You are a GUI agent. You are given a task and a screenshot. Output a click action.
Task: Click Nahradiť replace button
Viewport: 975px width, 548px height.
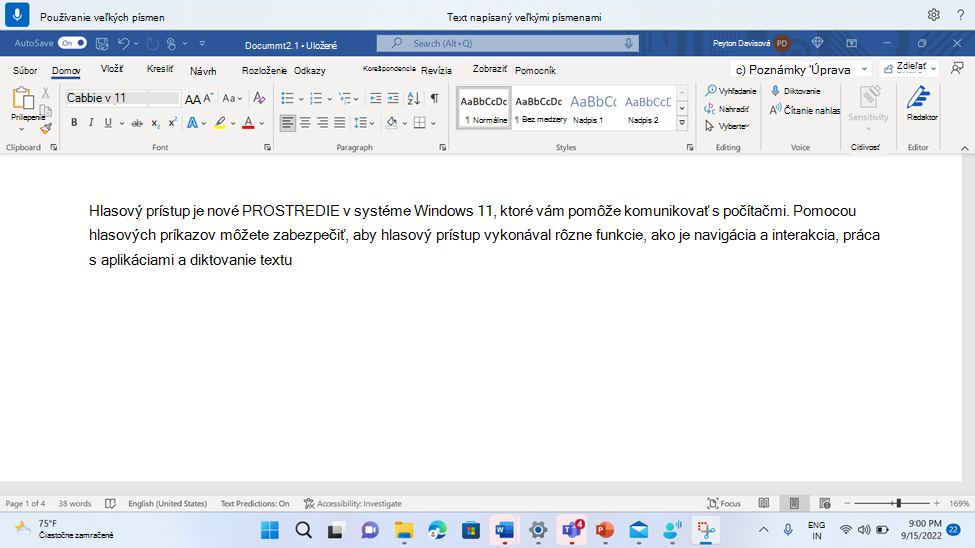click(727, 109)
